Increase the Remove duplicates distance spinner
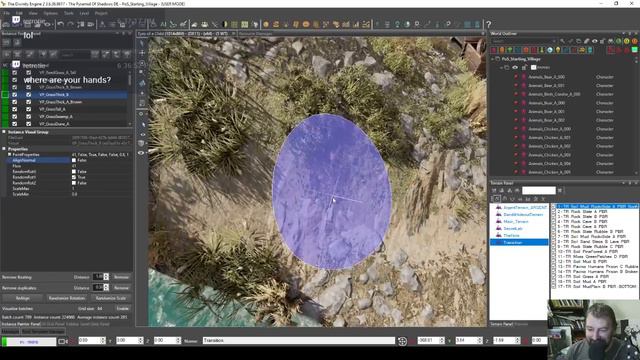Image resolution: width=640 pixels, height=360 pixels. point(107,286)
